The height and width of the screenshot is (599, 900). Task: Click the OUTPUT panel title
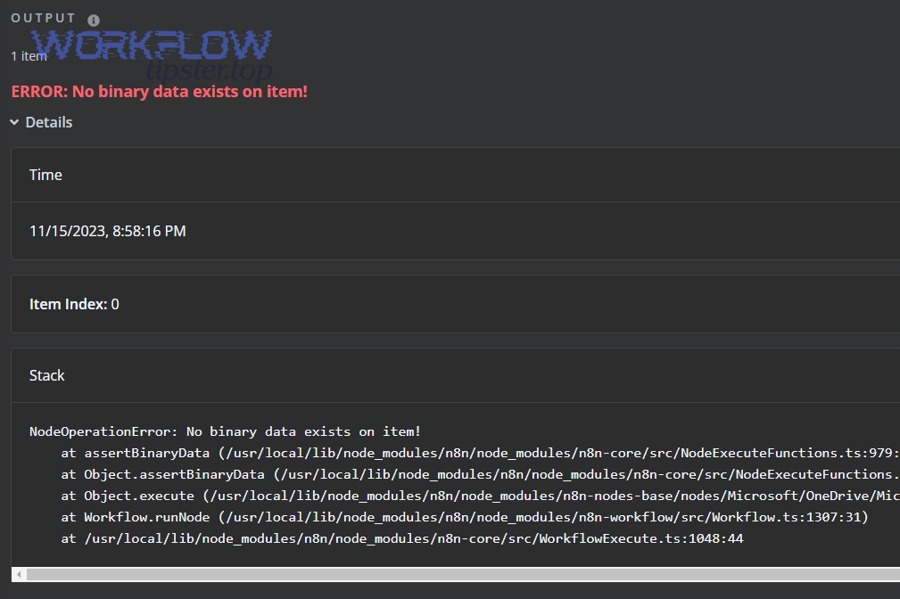(43, 18)
